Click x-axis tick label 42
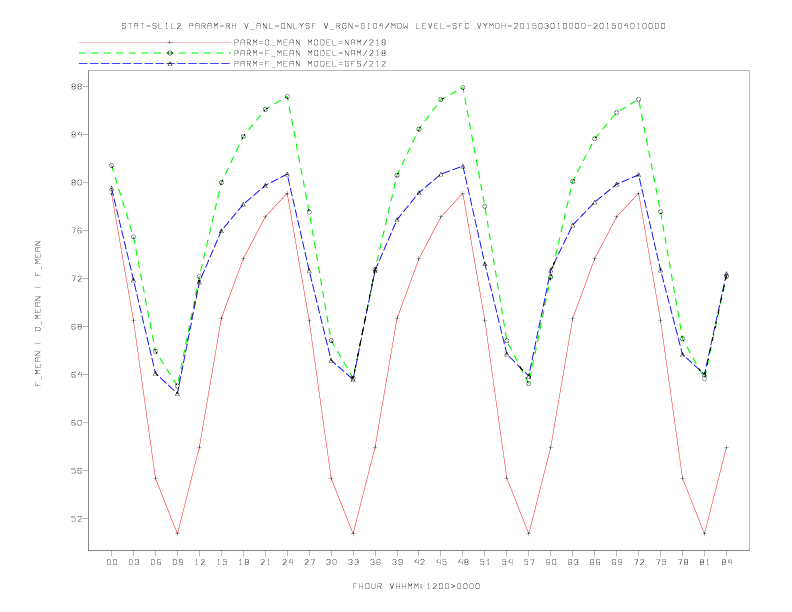This screenshot has width=792, height=612. pos(419,562)
